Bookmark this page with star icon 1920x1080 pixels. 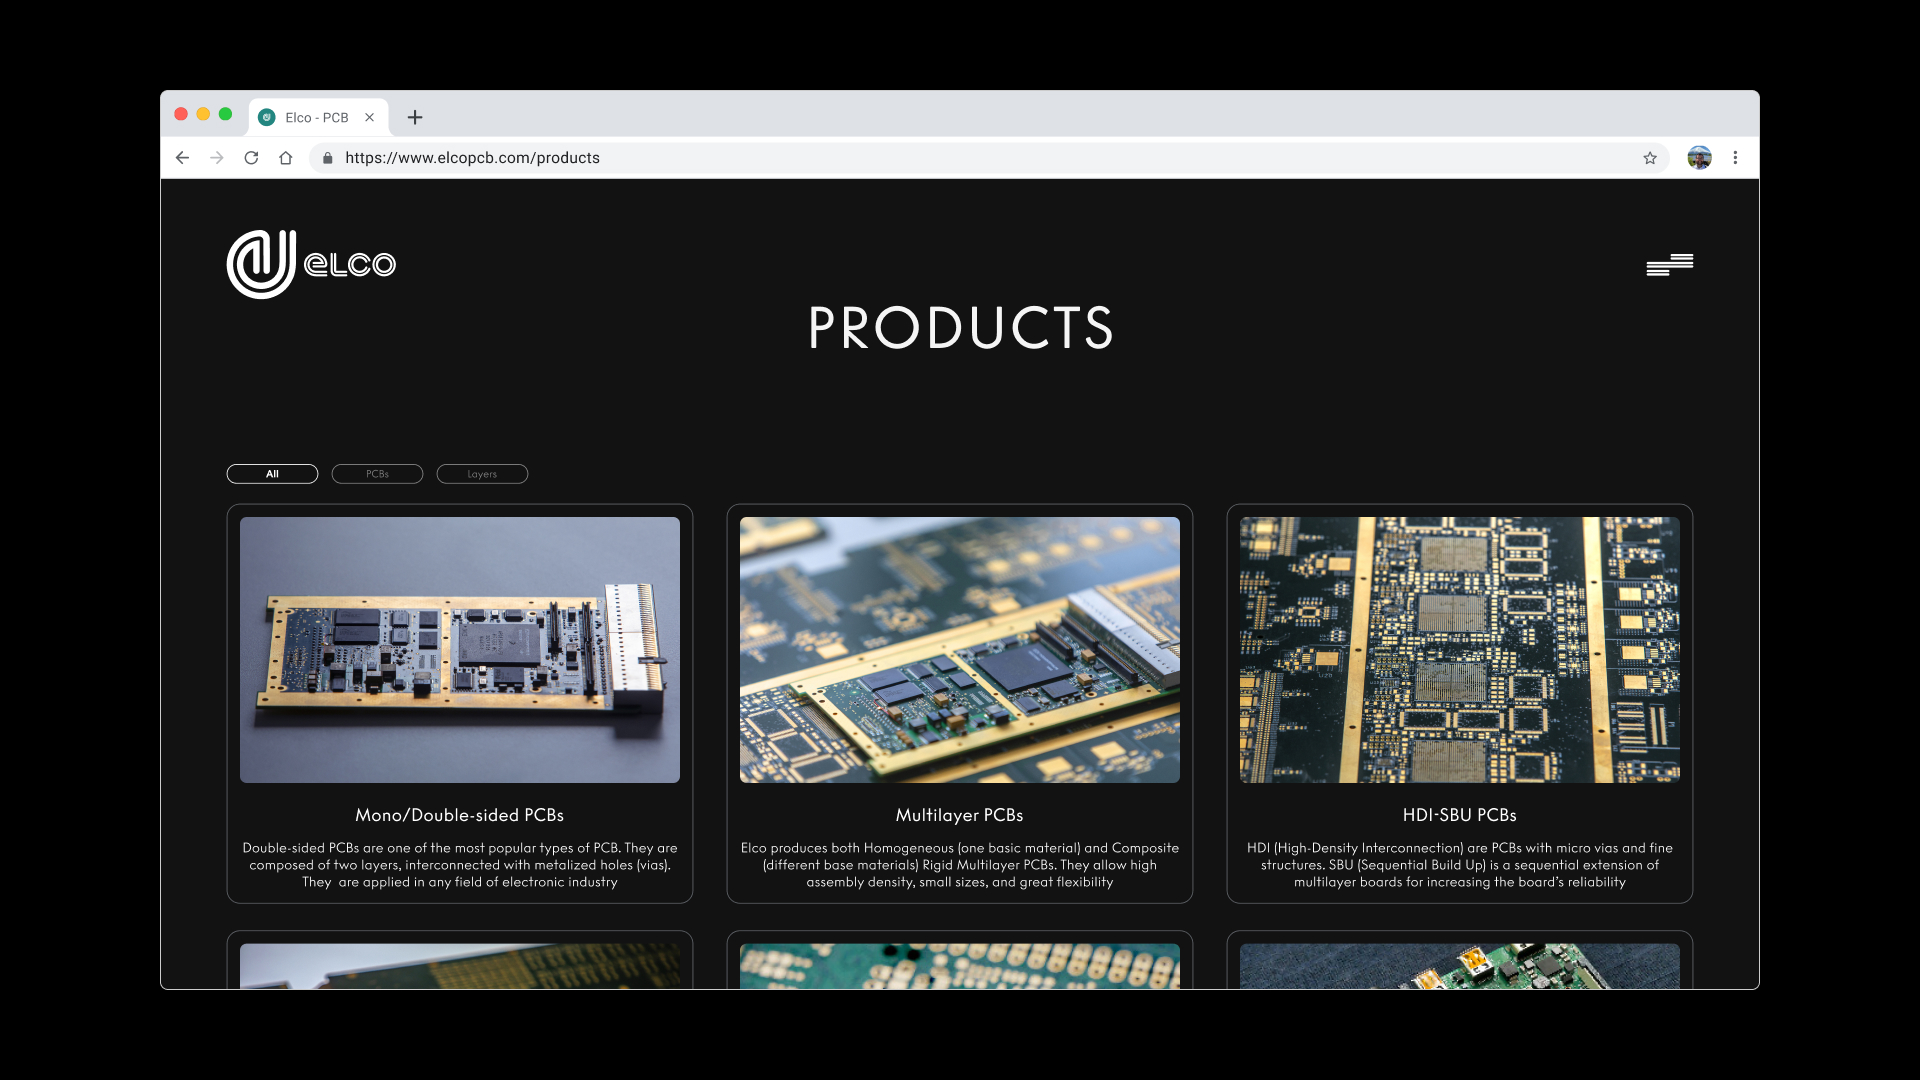[x=1650, y=158]
